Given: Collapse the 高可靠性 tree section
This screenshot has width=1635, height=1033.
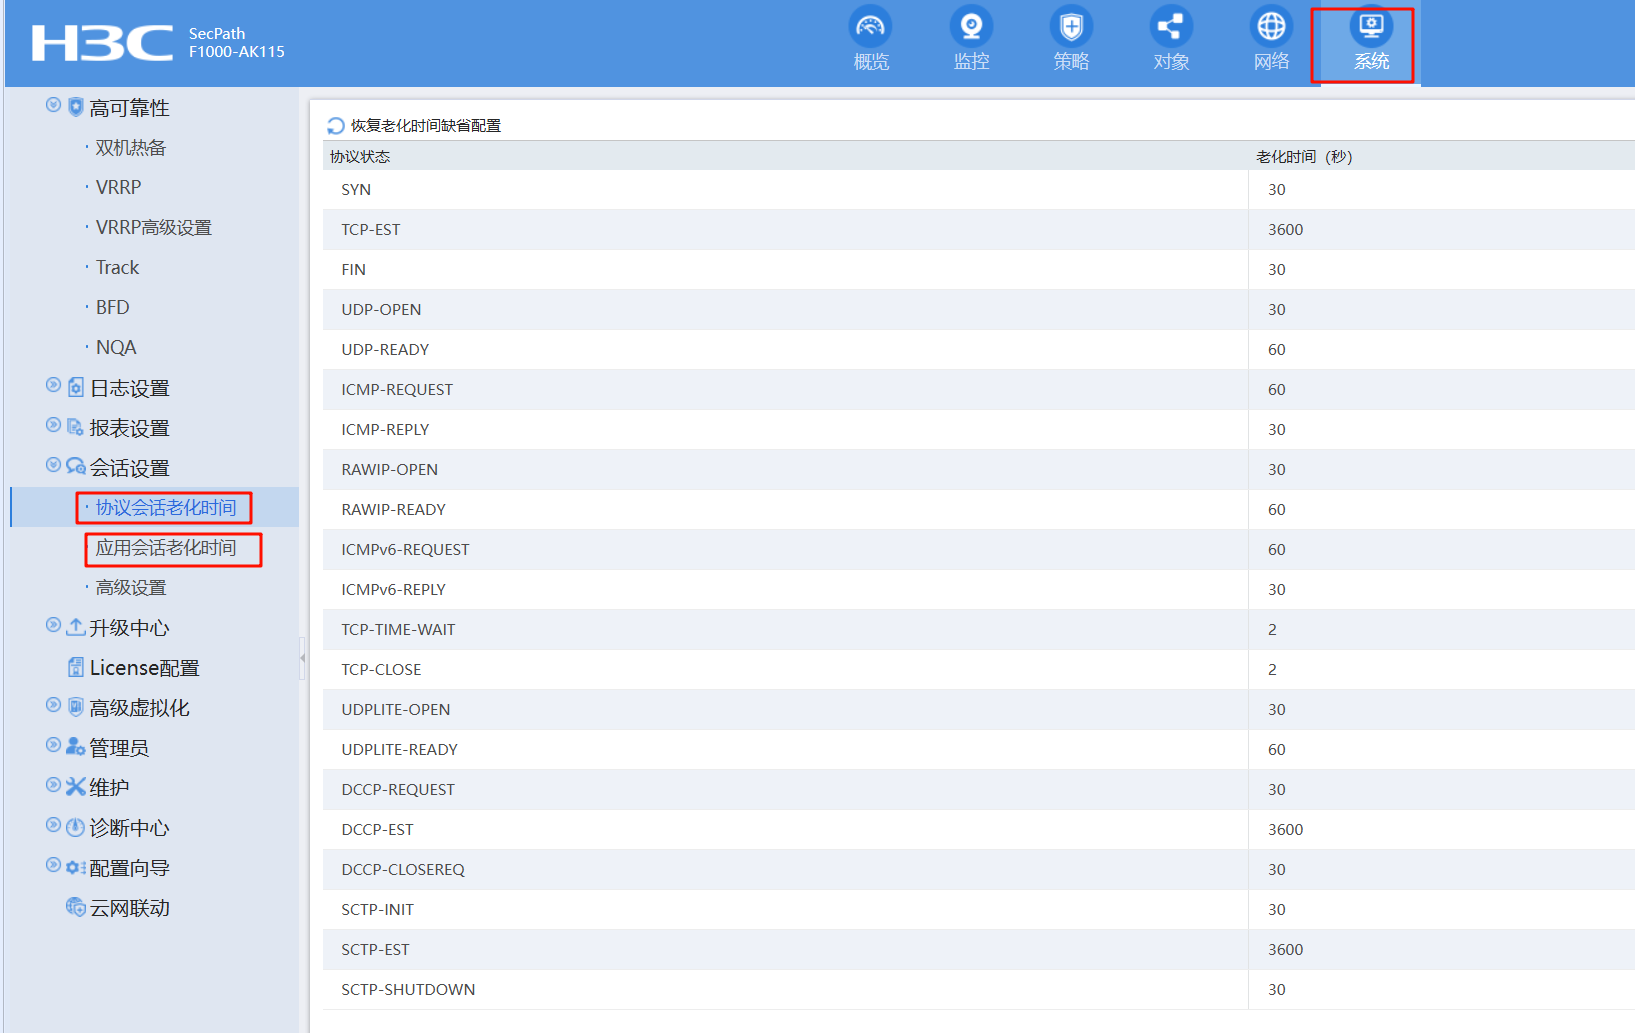Looking at the screenshot, I should (x=54, y=106).
